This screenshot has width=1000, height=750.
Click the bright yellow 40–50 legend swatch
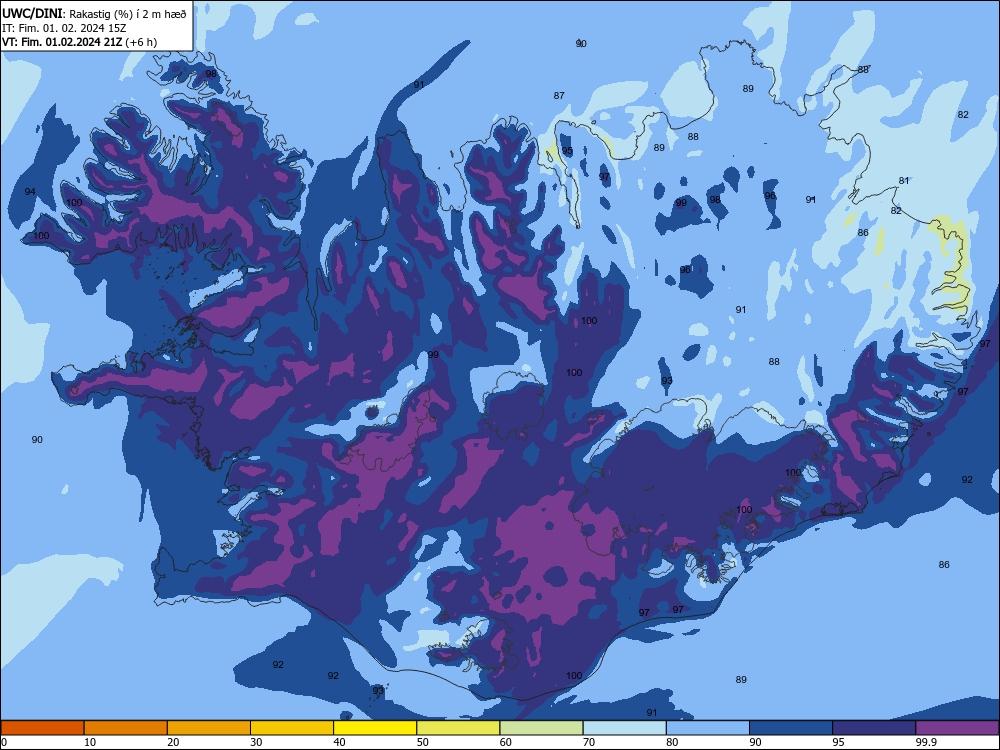[x=375, y=728]
